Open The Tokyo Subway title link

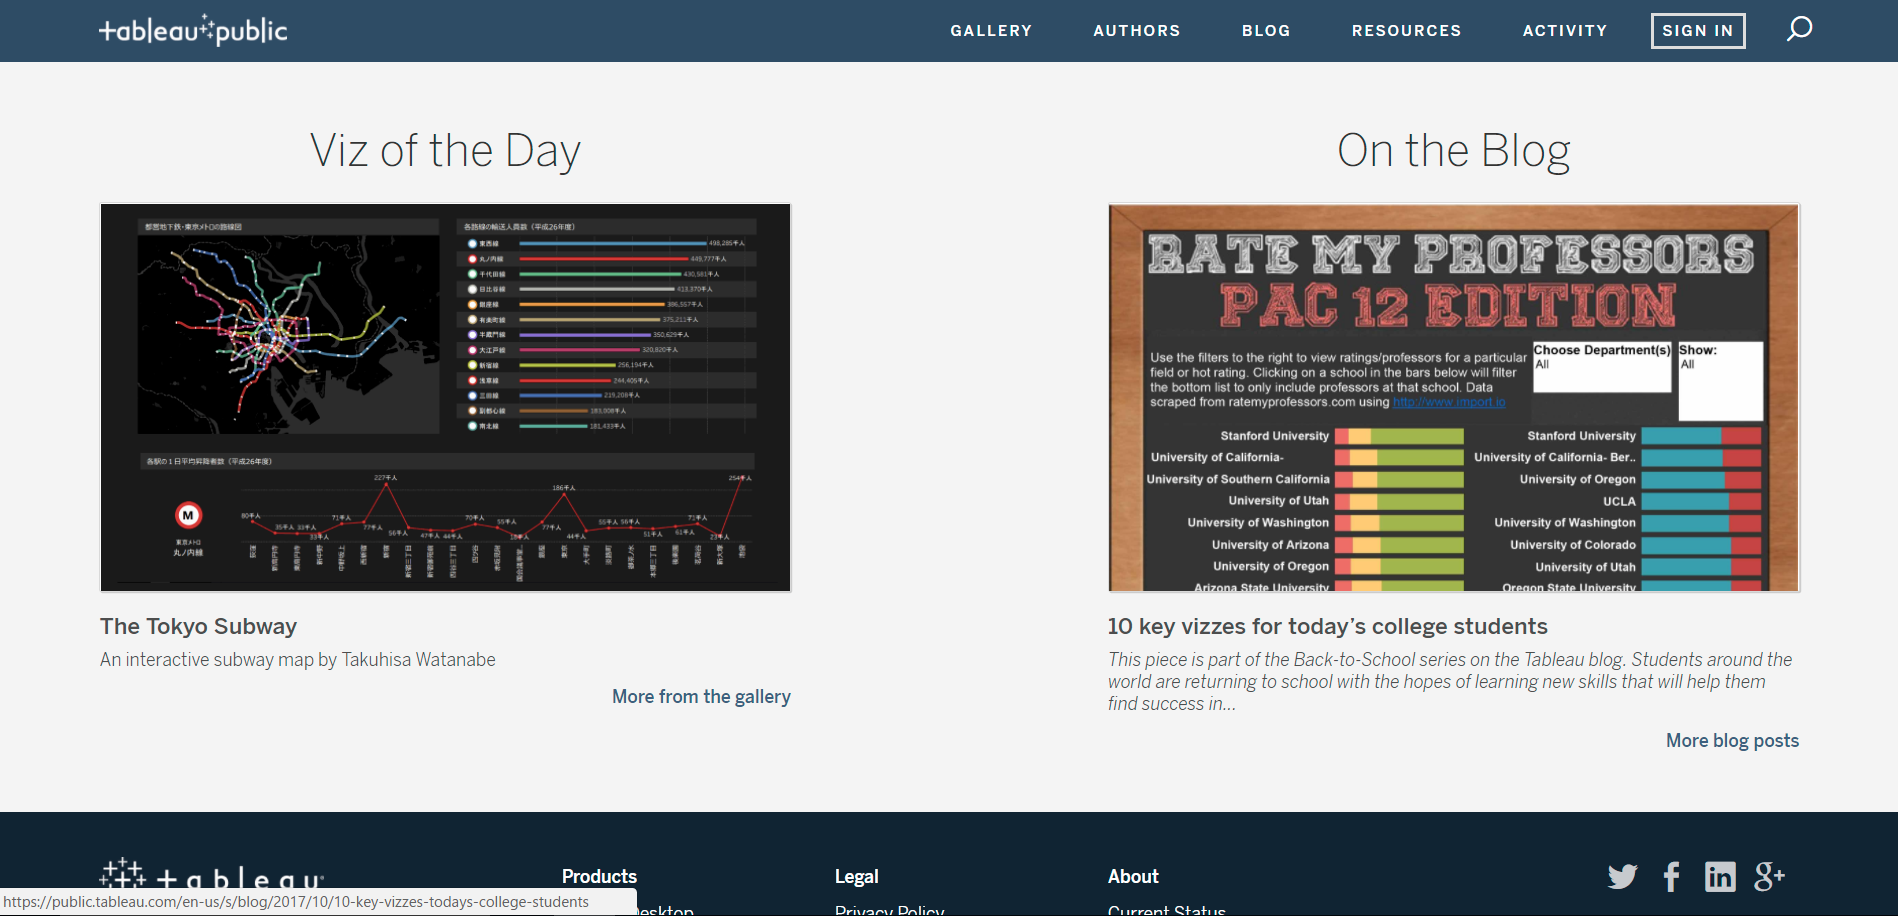198,626
